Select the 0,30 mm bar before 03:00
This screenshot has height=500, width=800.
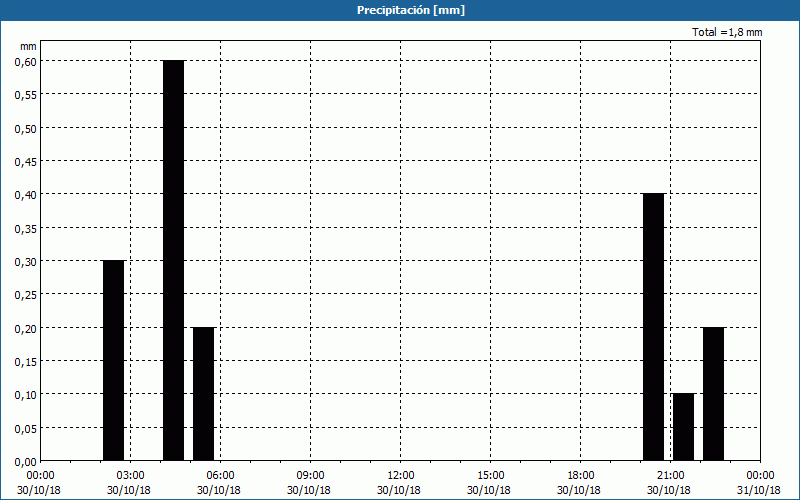(x=113, y=360)
